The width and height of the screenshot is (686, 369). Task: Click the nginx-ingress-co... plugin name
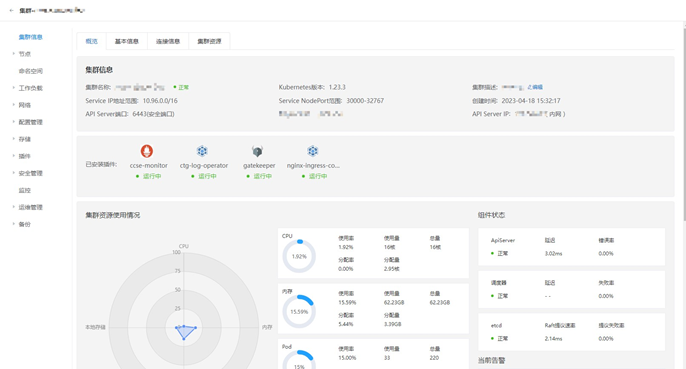click(313, 165)
